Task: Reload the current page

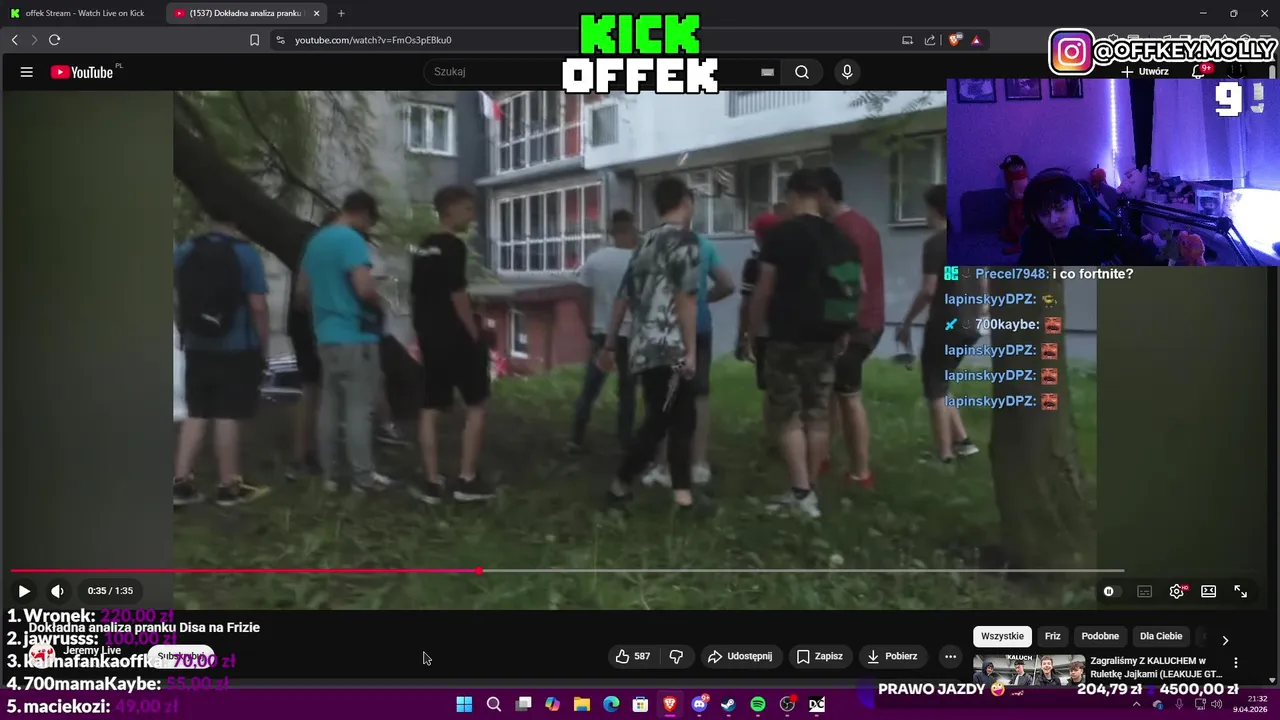Action: (x=54, y=40)
